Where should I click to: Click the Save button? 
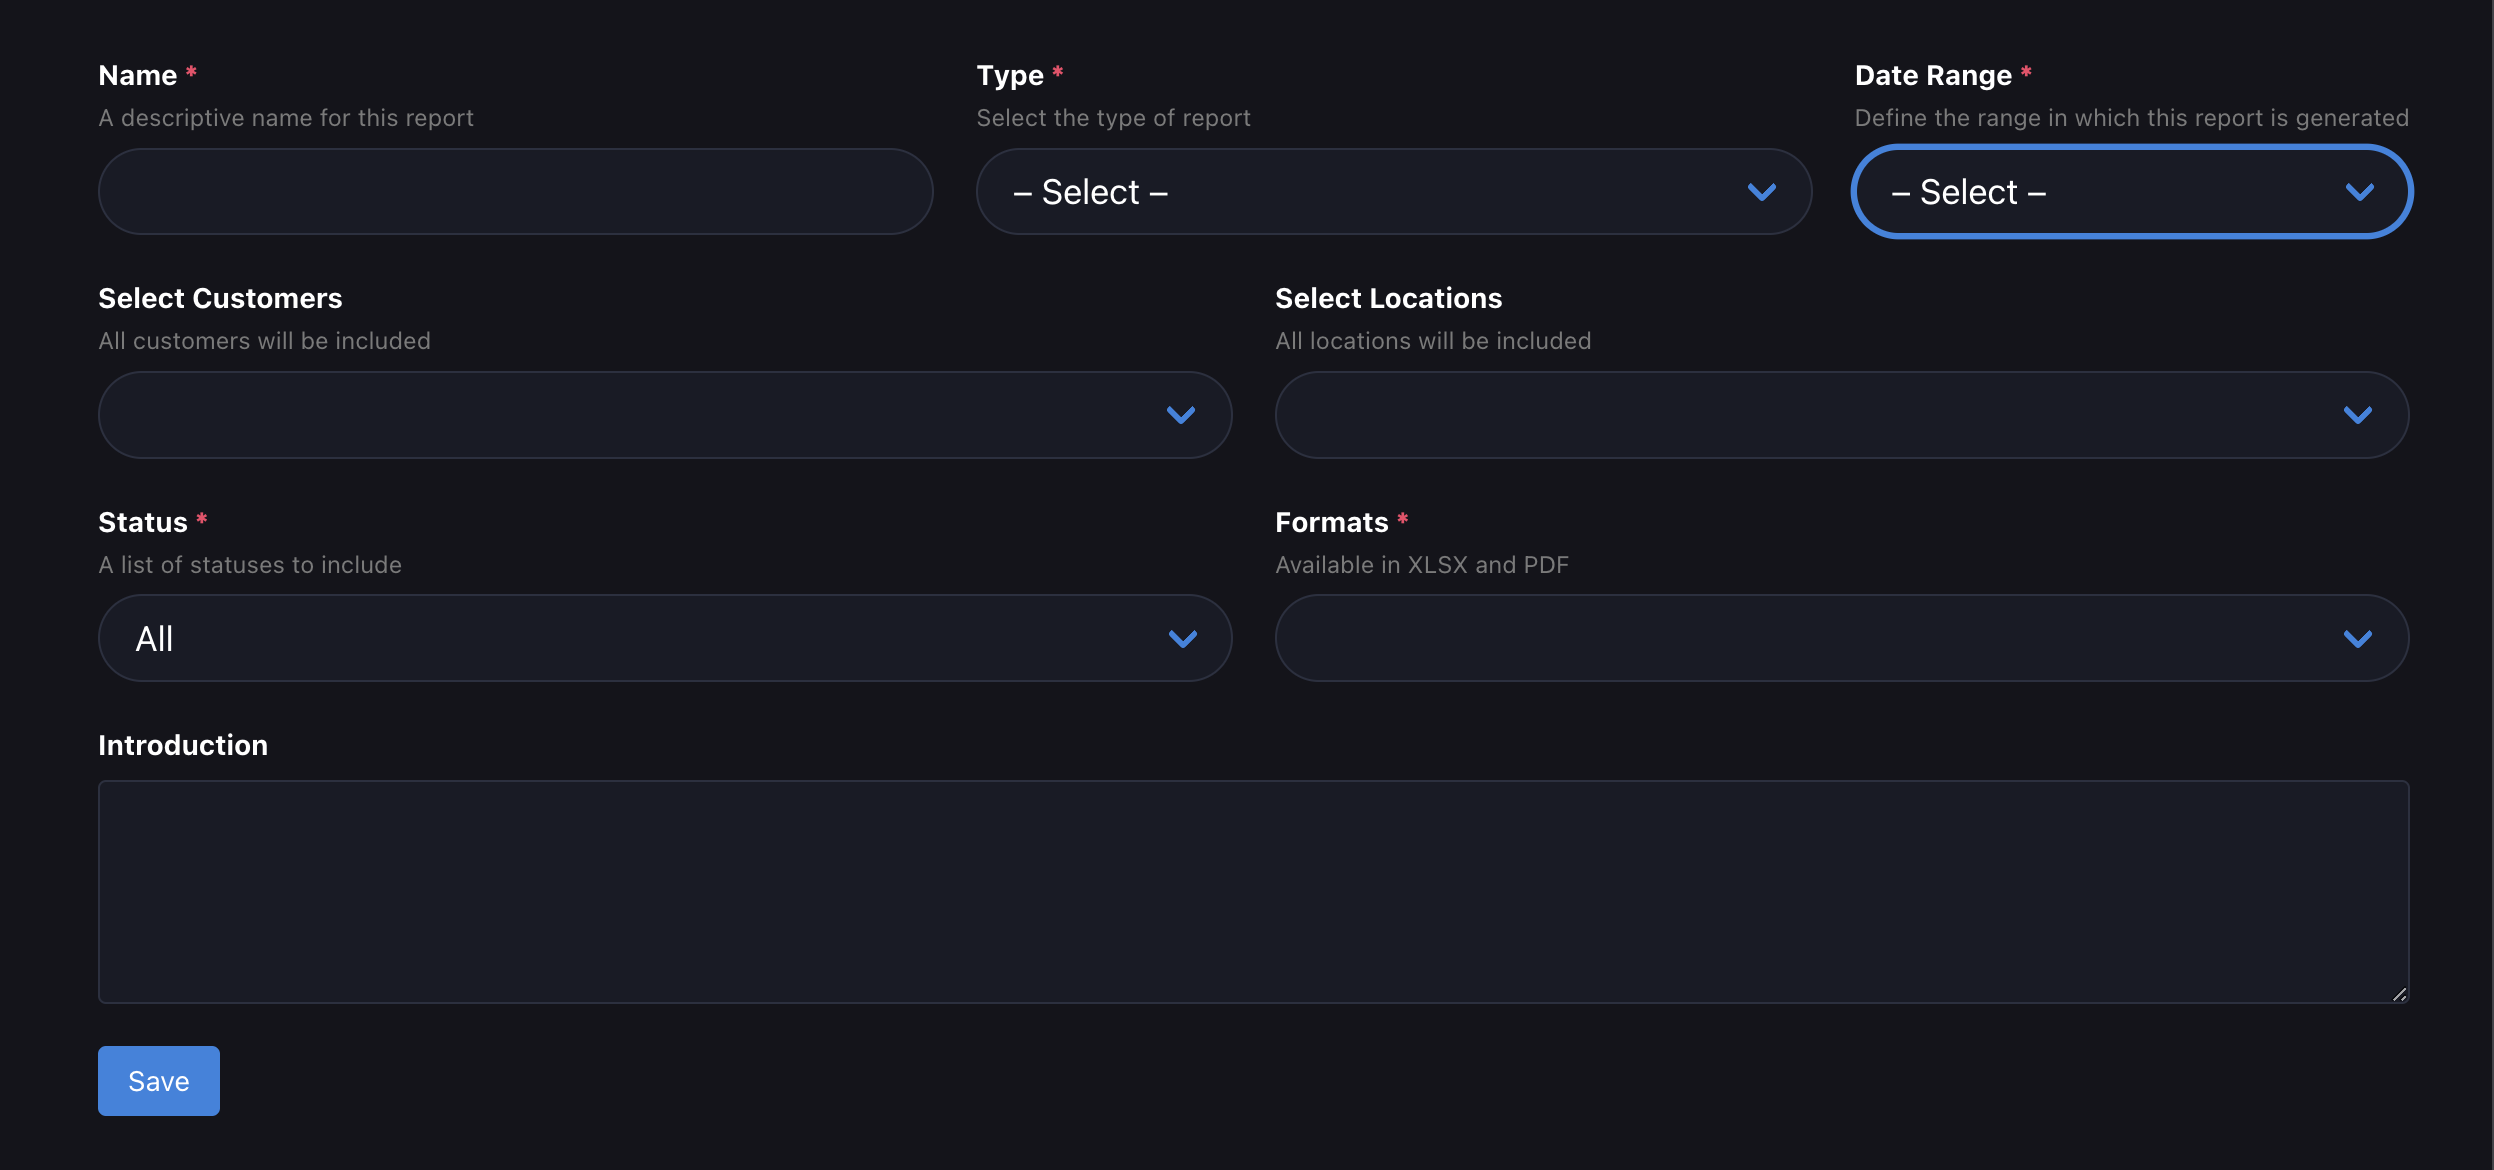coord(159,1081)
